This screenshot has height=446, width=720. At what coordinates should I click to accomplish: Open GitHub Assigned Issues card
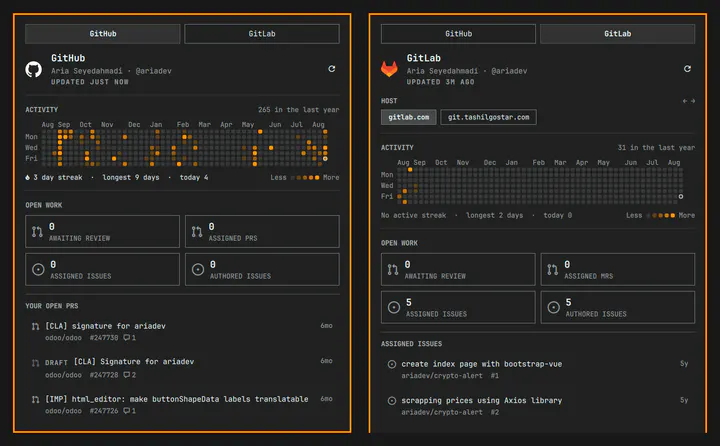pos(102,270)
